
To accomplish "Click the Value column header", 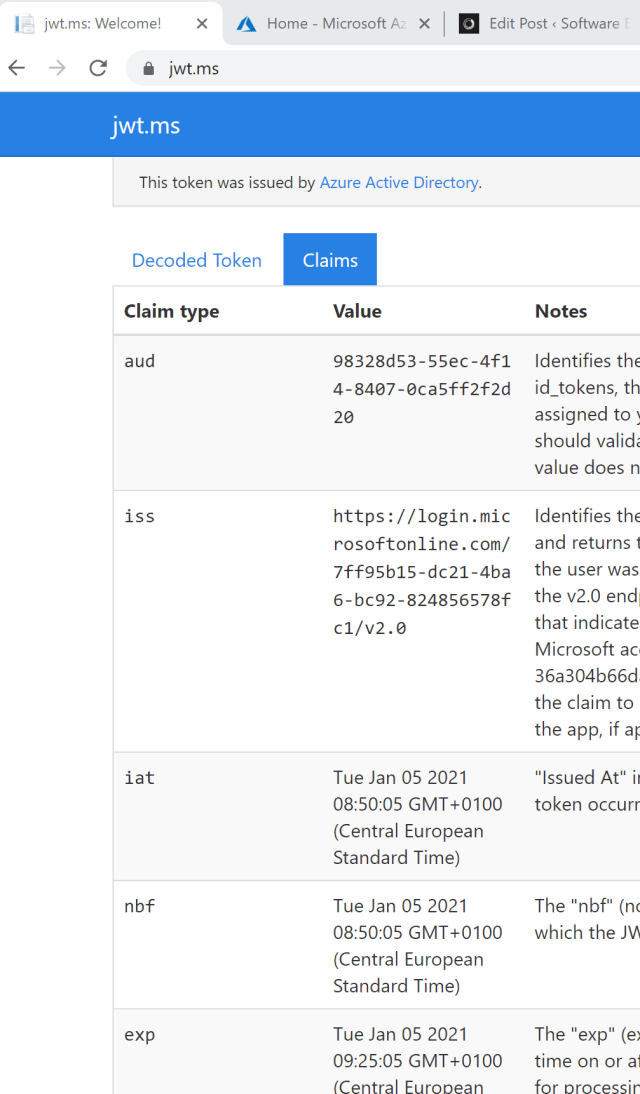I will (x=357, y=311).
